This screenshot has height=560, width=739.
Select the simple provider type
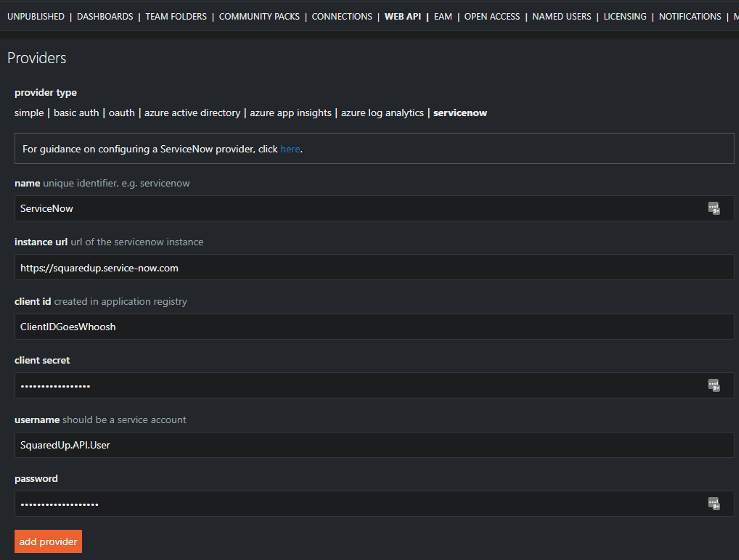tap(29, 113)
